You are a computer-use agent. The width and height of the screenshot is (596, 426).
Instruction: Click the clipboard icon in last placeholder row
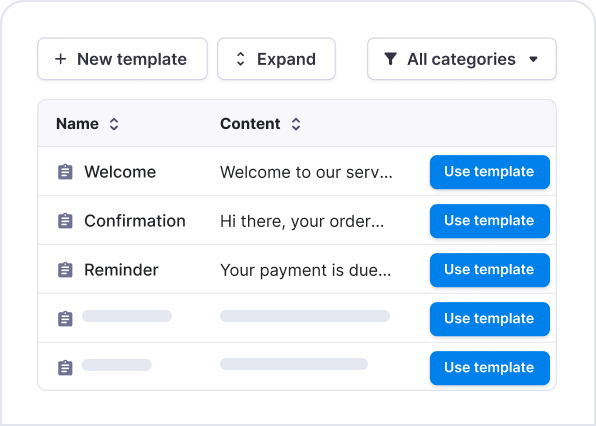click(x=65, y=368)
